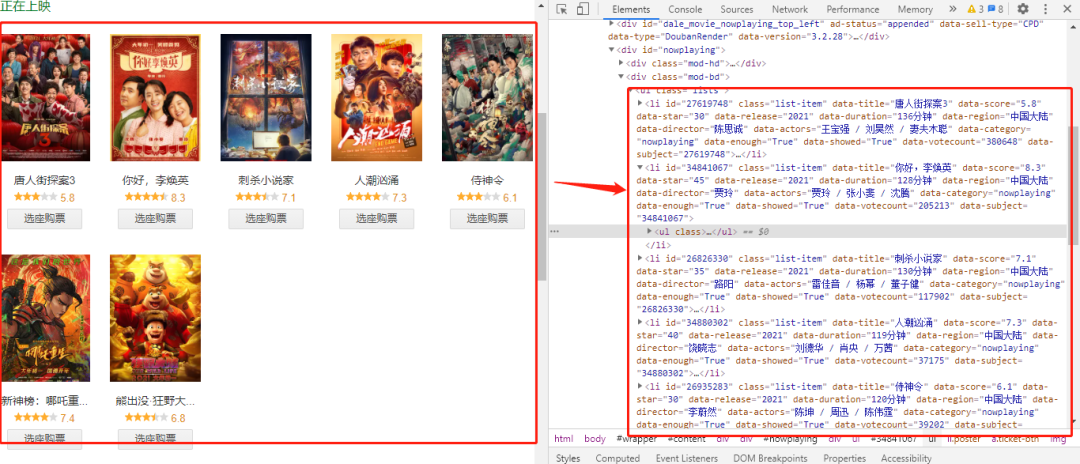This screenshot has height=464, width=1080.
Task: Expand the div class mod-hd node
Action: pyautogui.click(x=621, y=63)
